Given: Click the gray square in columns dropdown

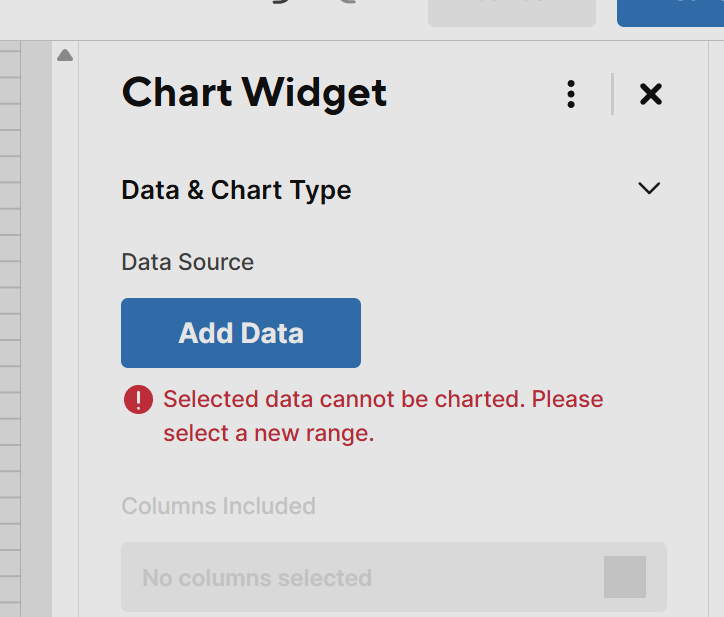Looking at the screenshot, I should point(625,577).
